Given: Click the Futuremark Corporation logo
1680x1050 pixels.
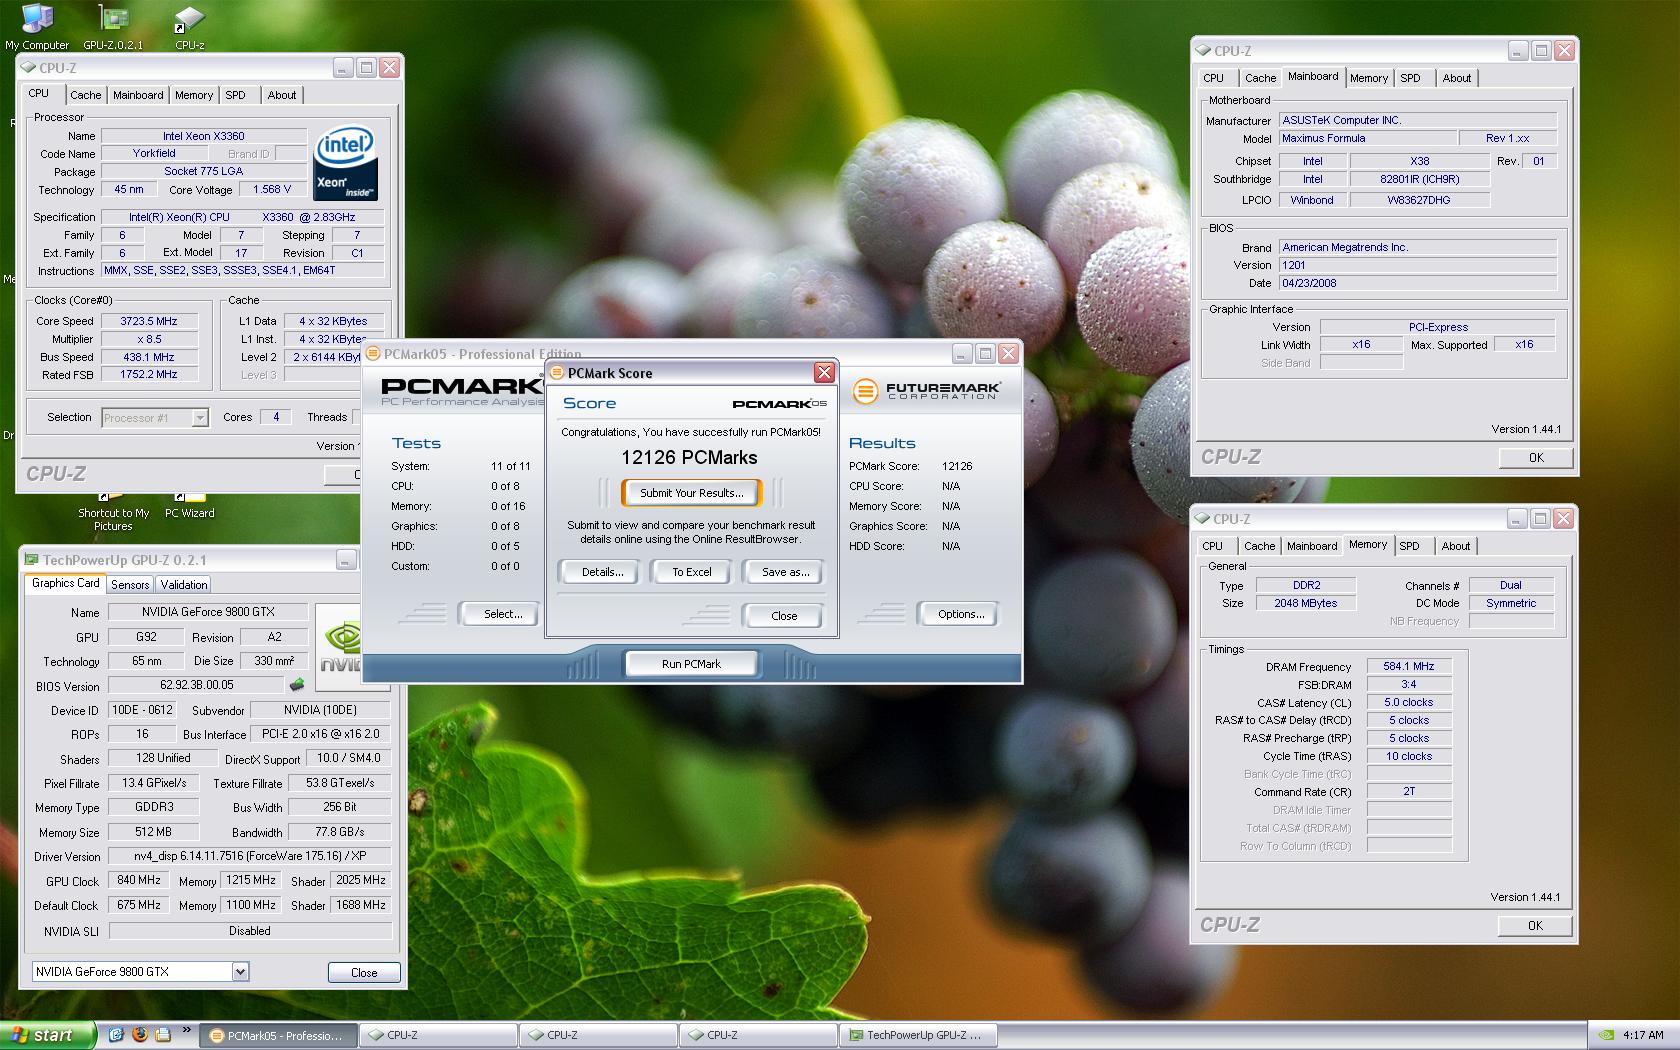Looking at the screenshot, I should [x=927, y=391].
